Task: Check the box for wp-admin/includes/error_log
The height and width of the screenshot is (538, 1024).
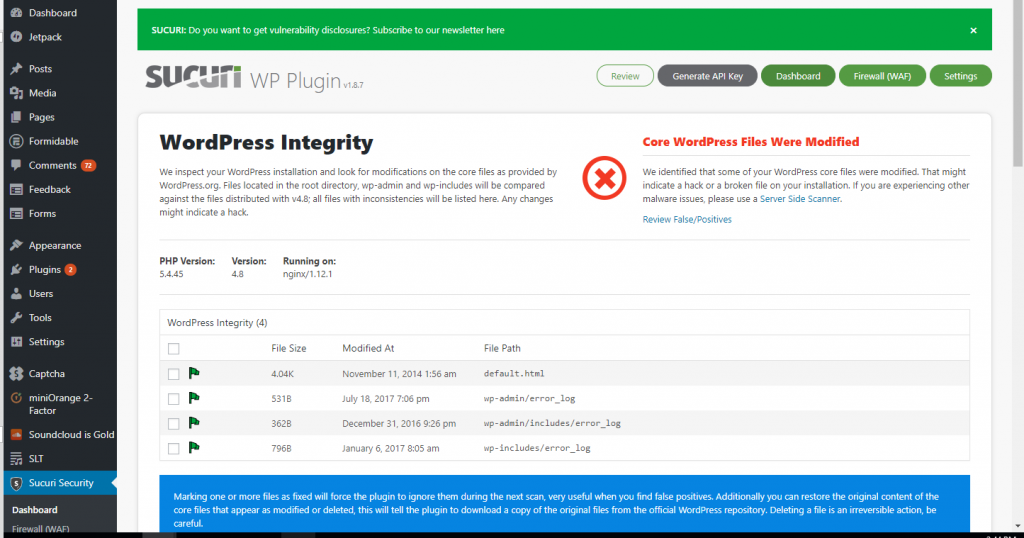Action: pos(174,424)
